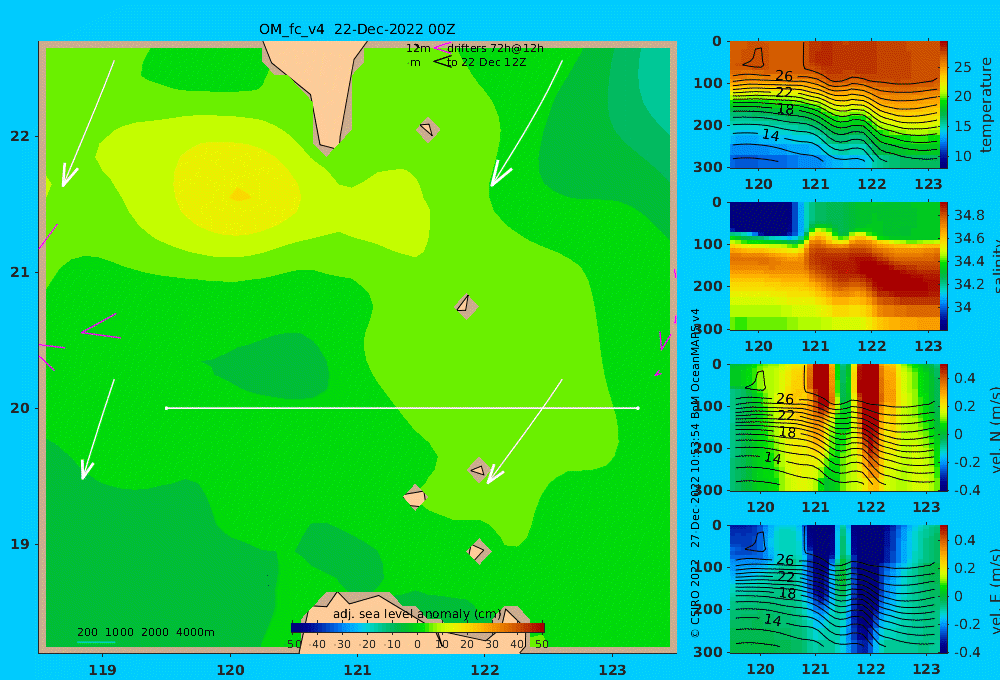Click the magenta drifter arrow symbol in legend
The height and width of the screenshot is (680, 1000).
click(x=441, y=48)
